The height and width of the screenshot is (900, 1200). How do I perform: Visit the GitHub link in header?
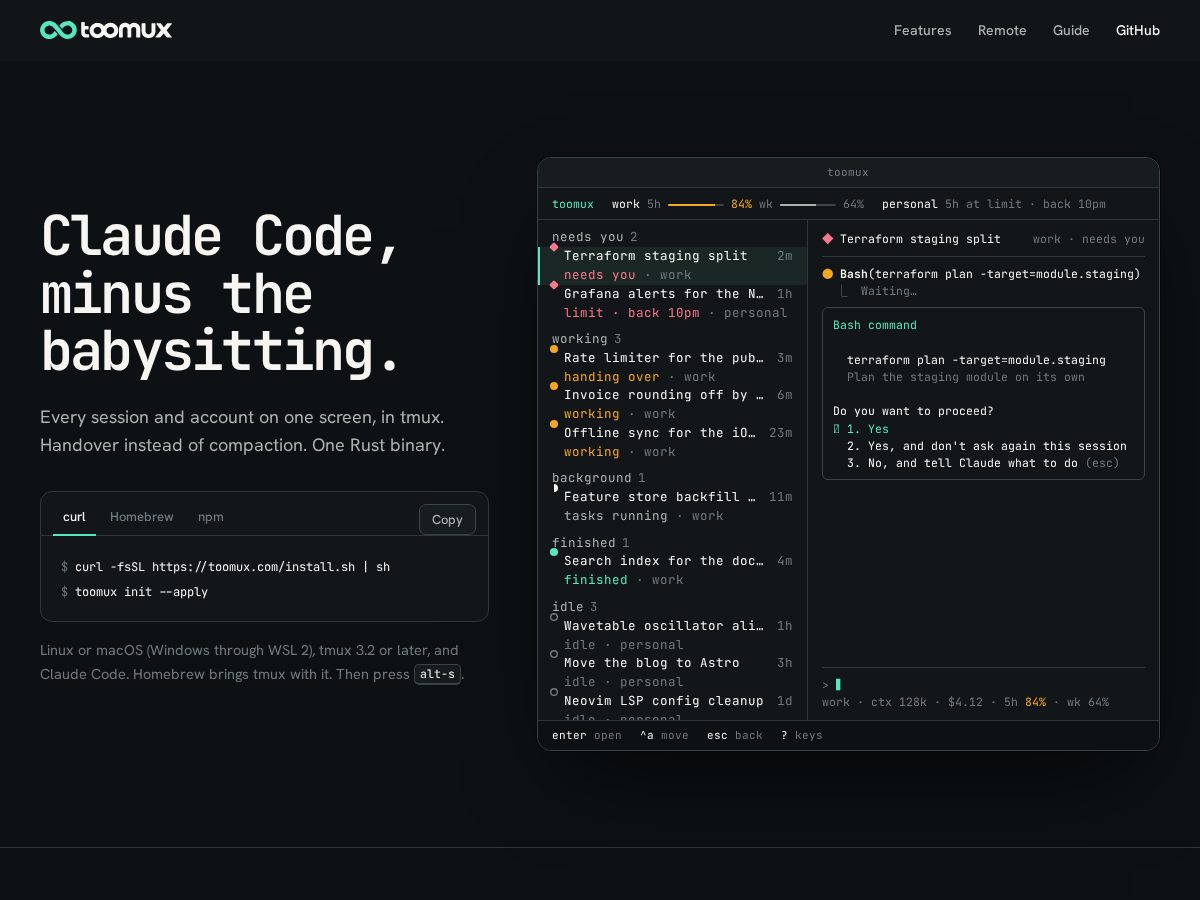click(x=1138, y=30)
